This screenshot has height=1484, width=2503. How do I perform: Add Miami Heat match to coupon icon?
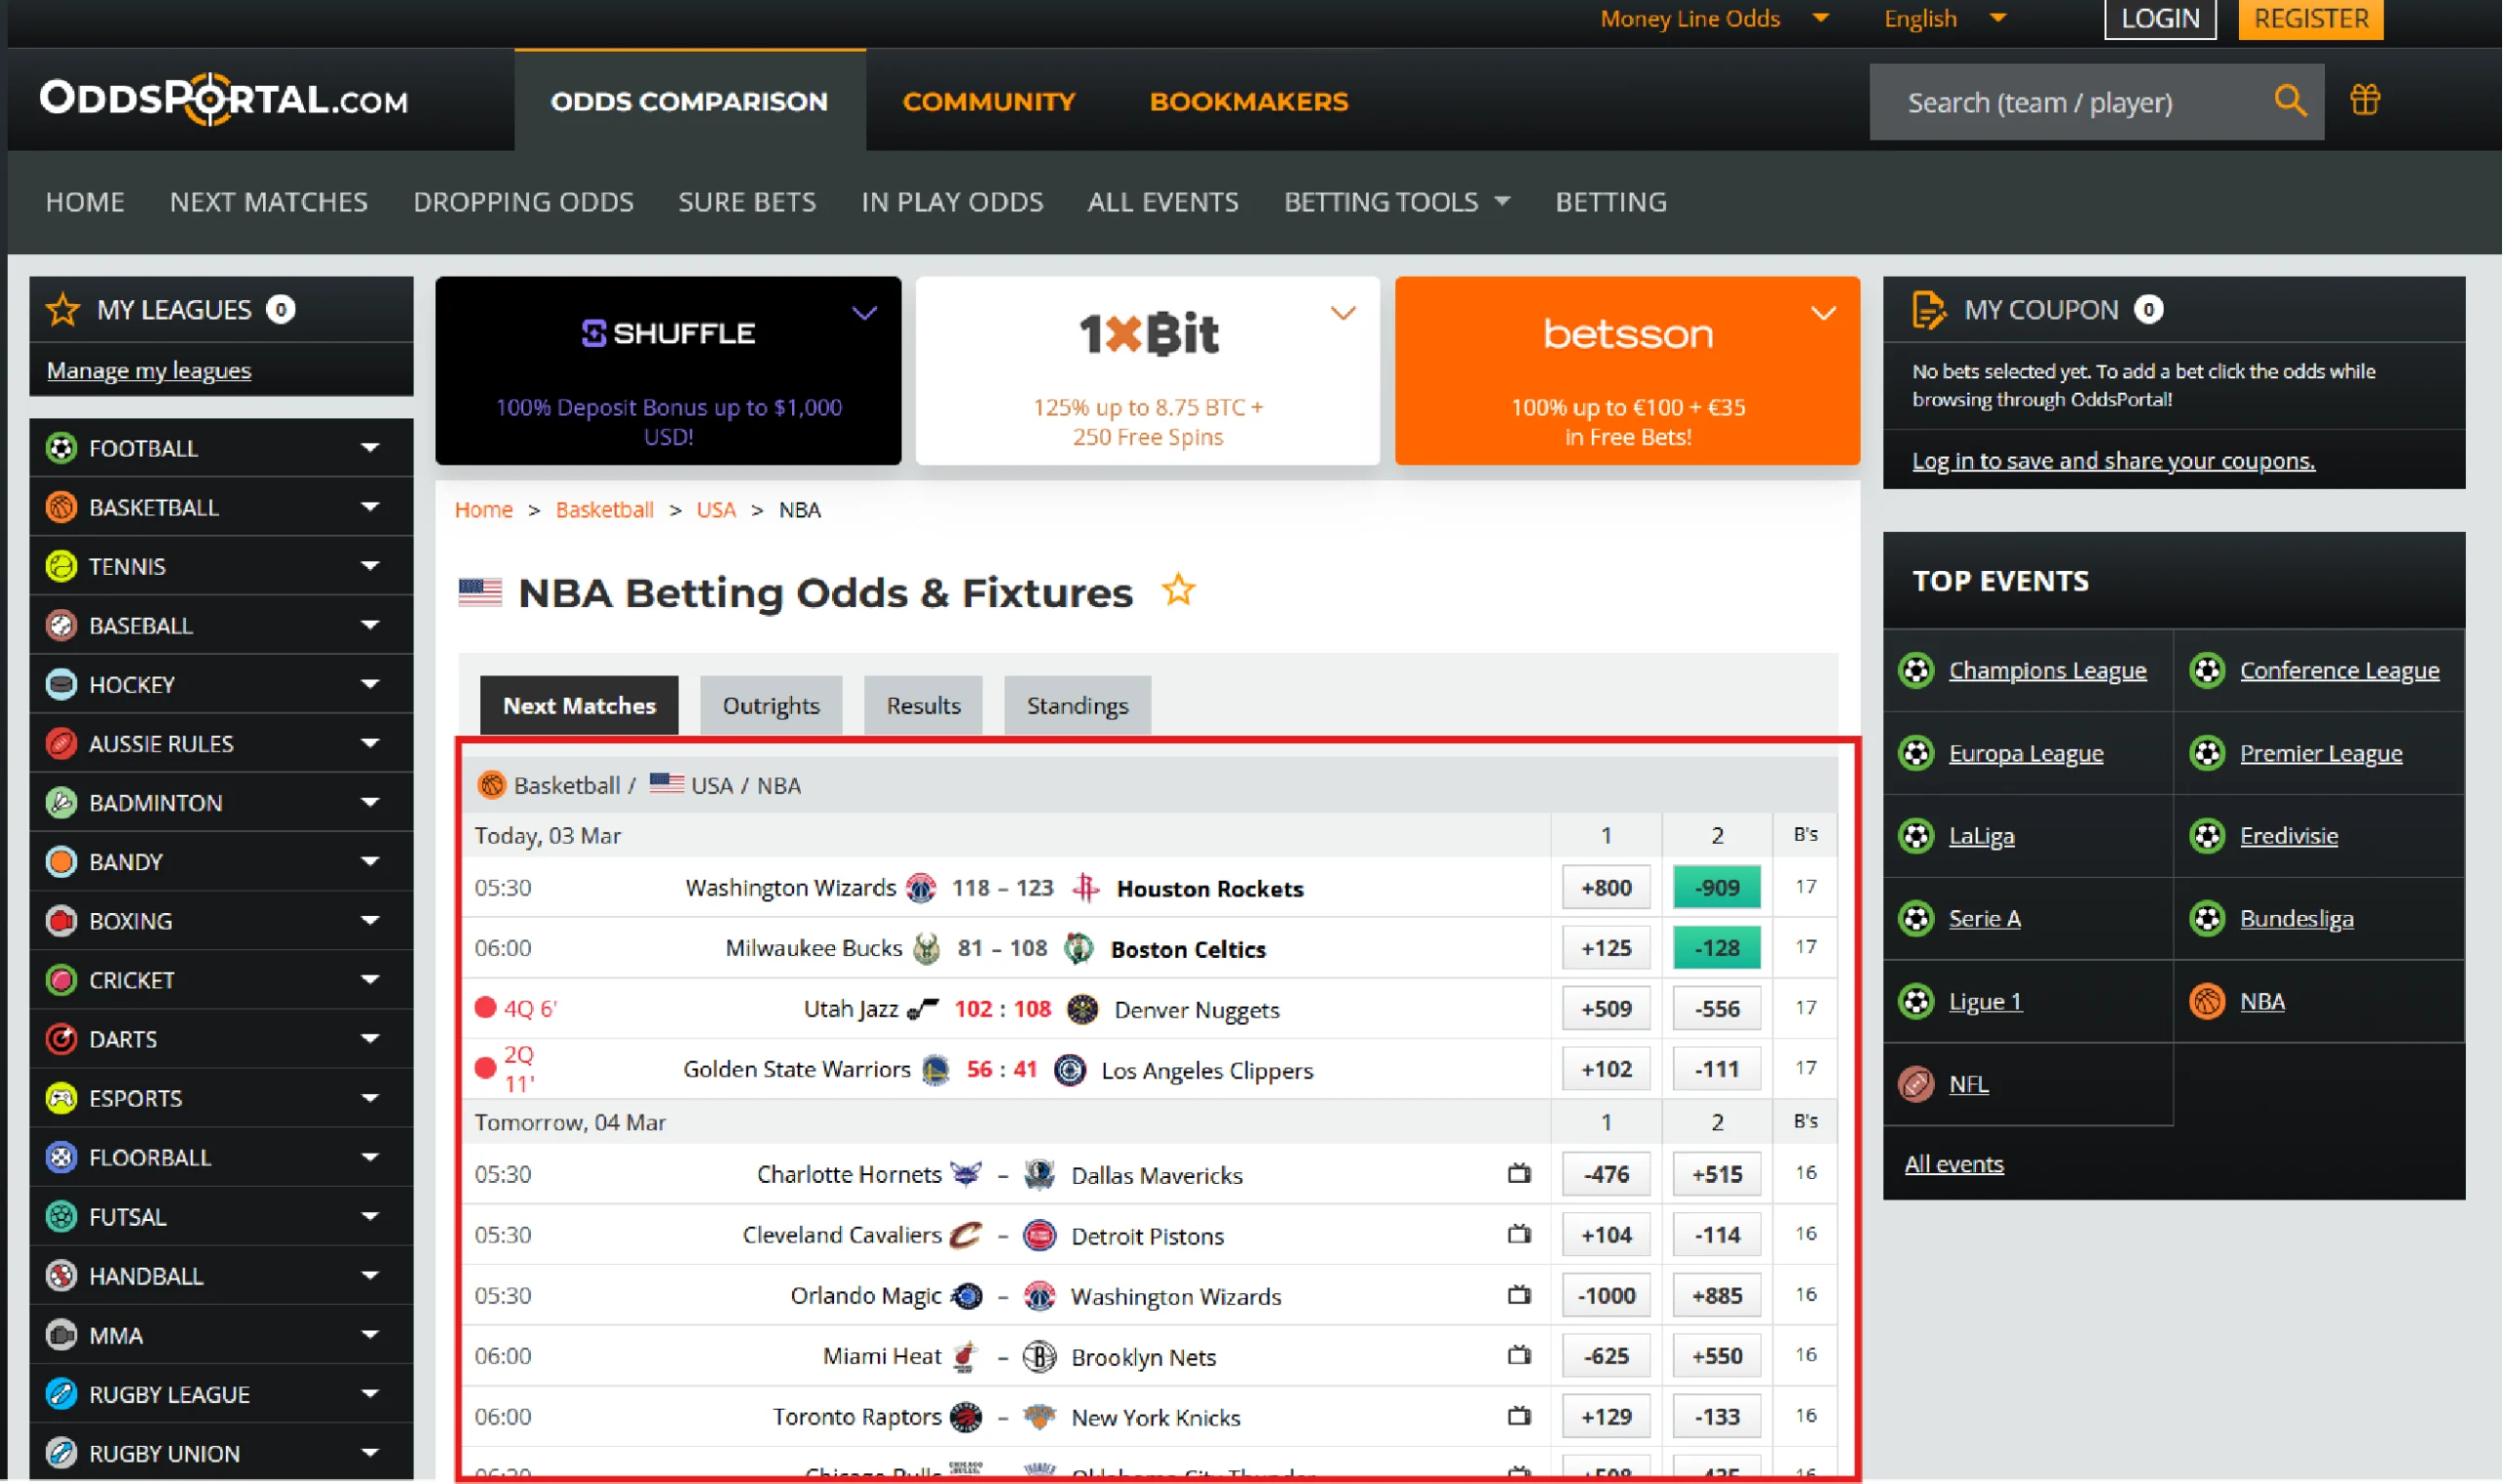coord(1519,1355)
